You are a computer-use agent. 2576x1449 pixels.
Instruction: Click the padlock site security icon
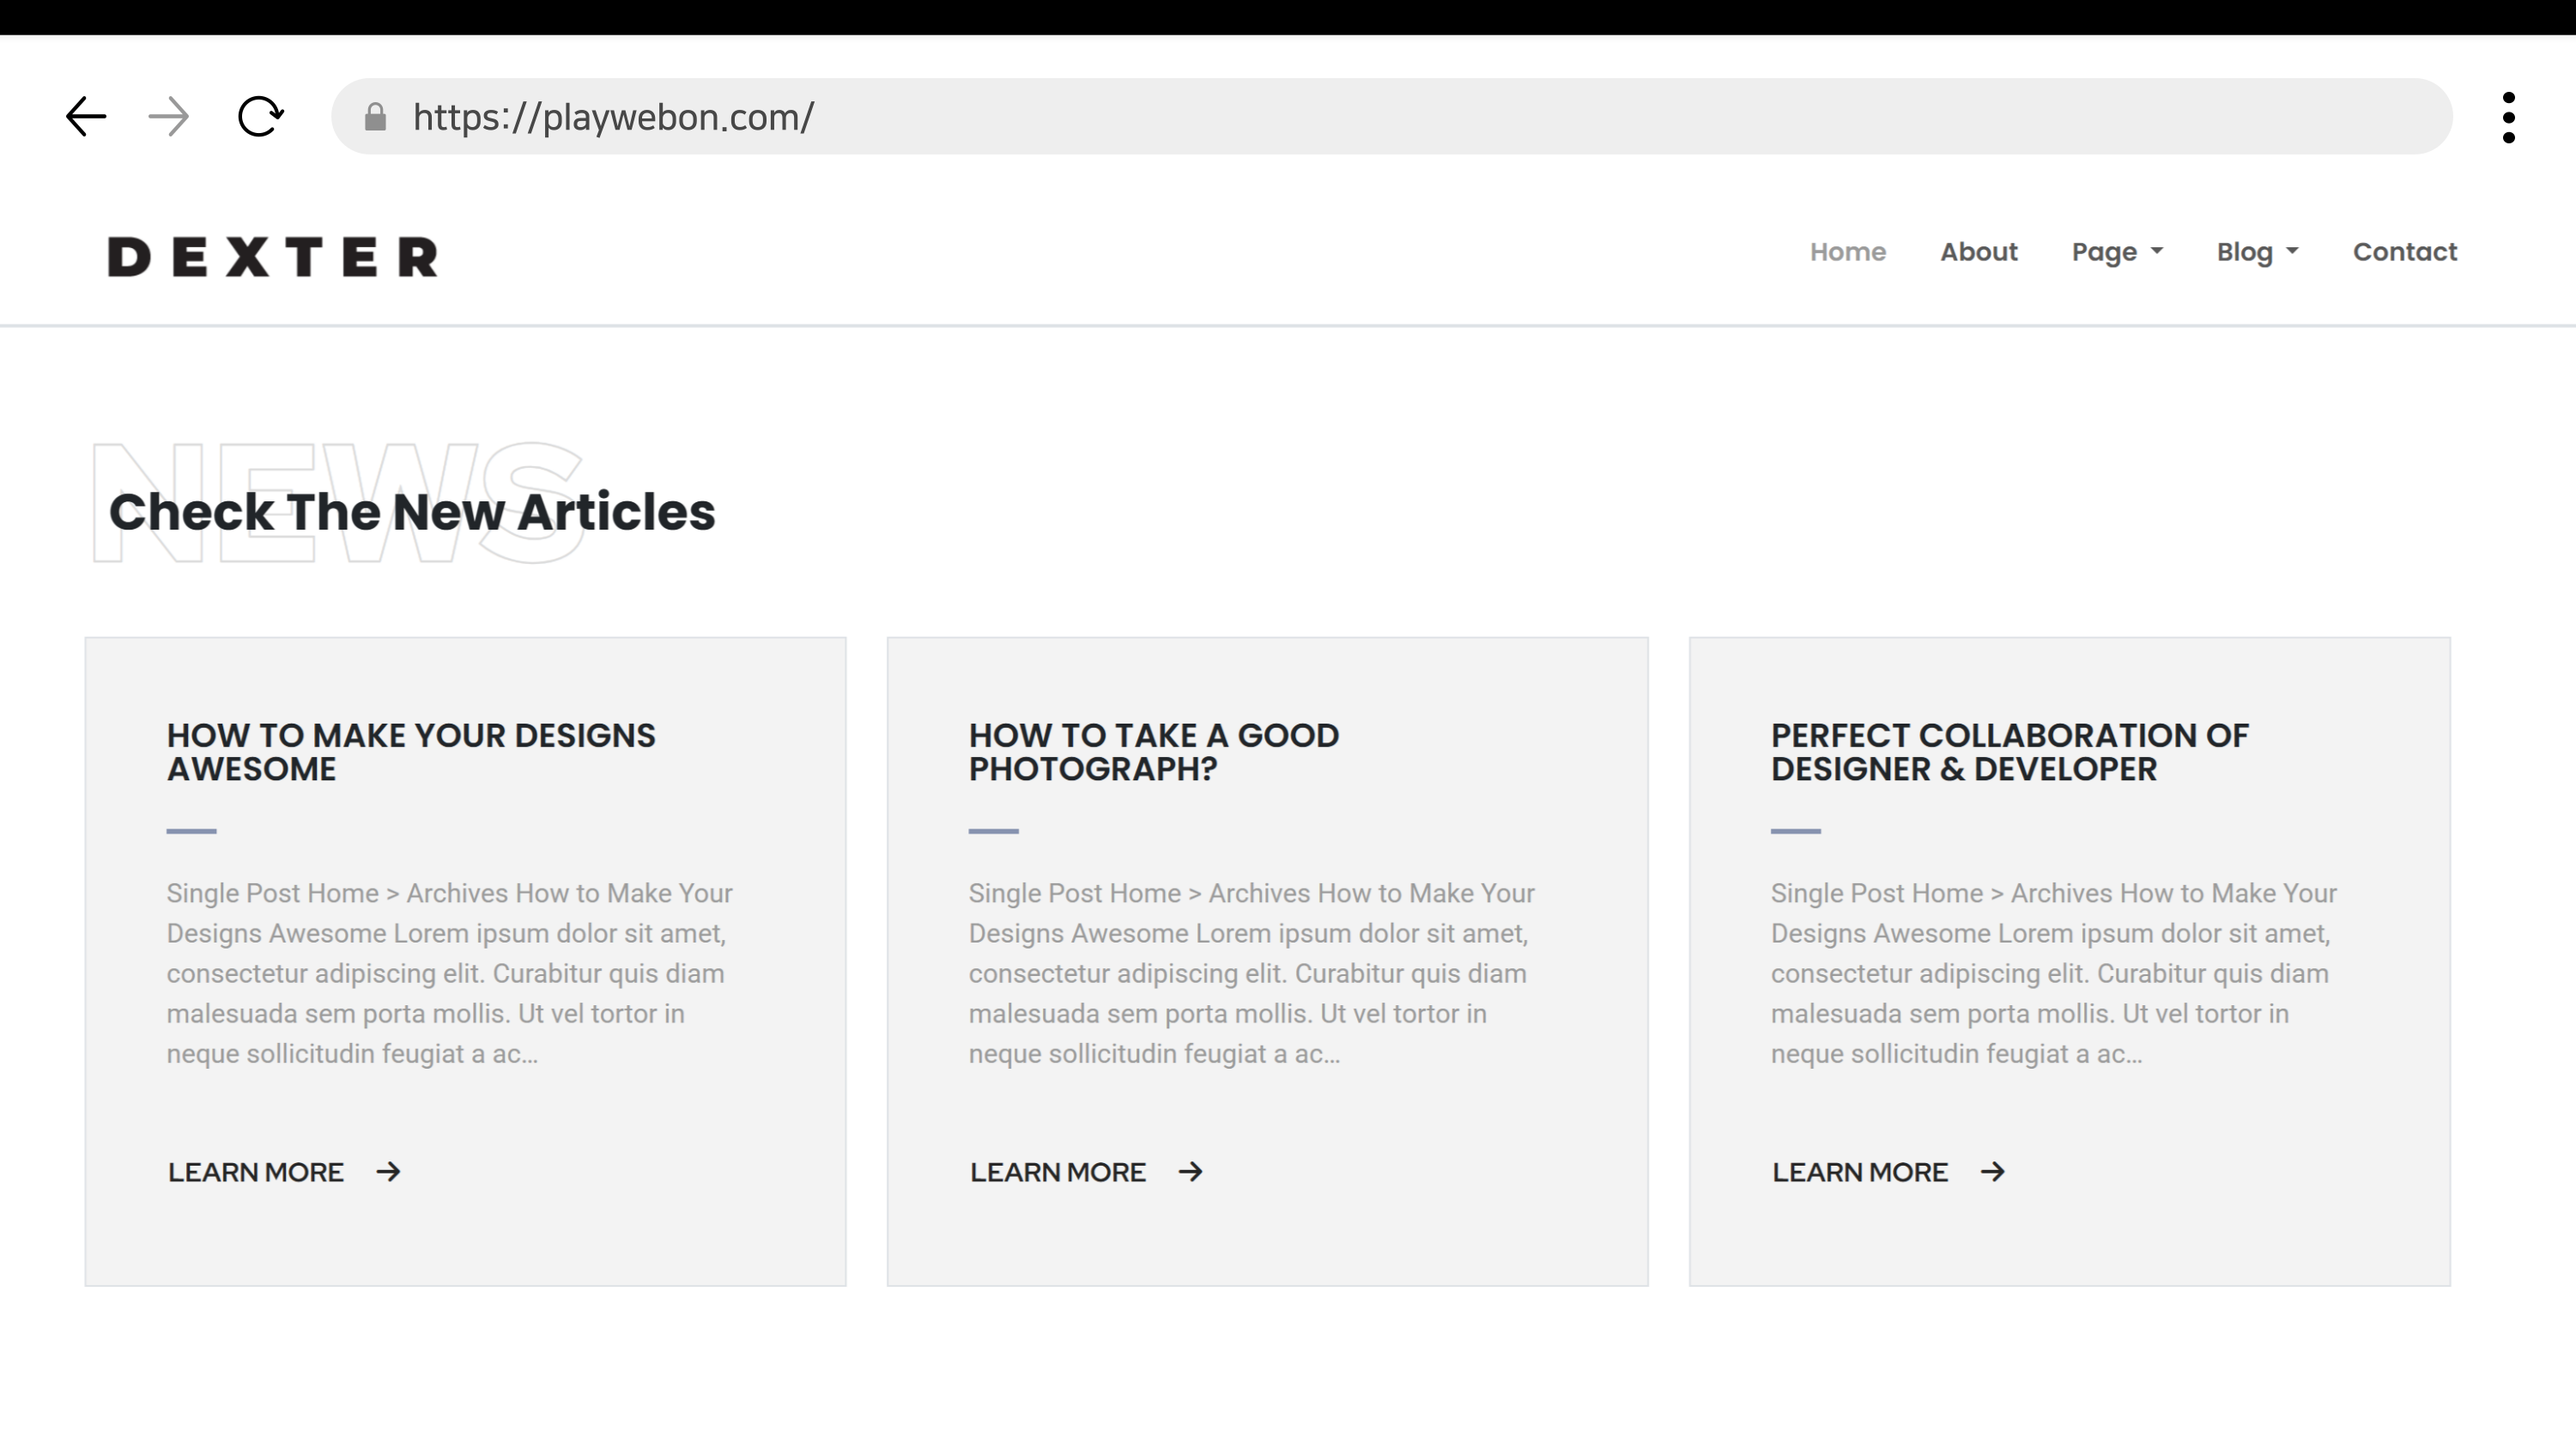tap(375, 117)
